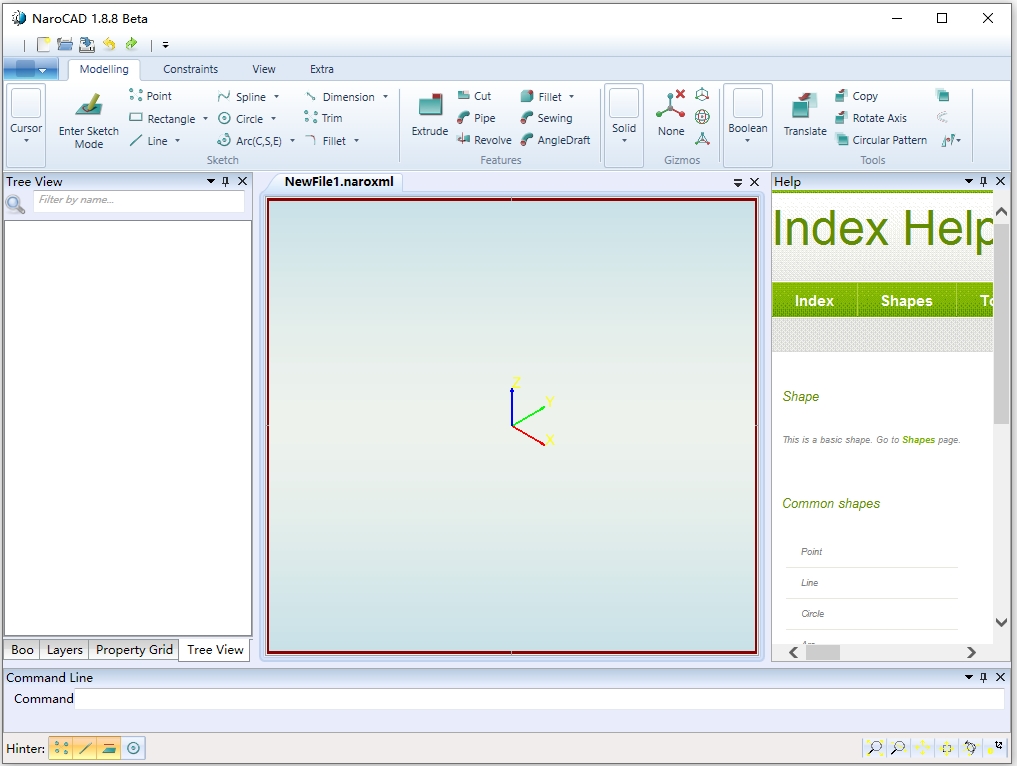Click the Rotate Axis tool
The image size is (1017, 766).
(x=870, y=118)
